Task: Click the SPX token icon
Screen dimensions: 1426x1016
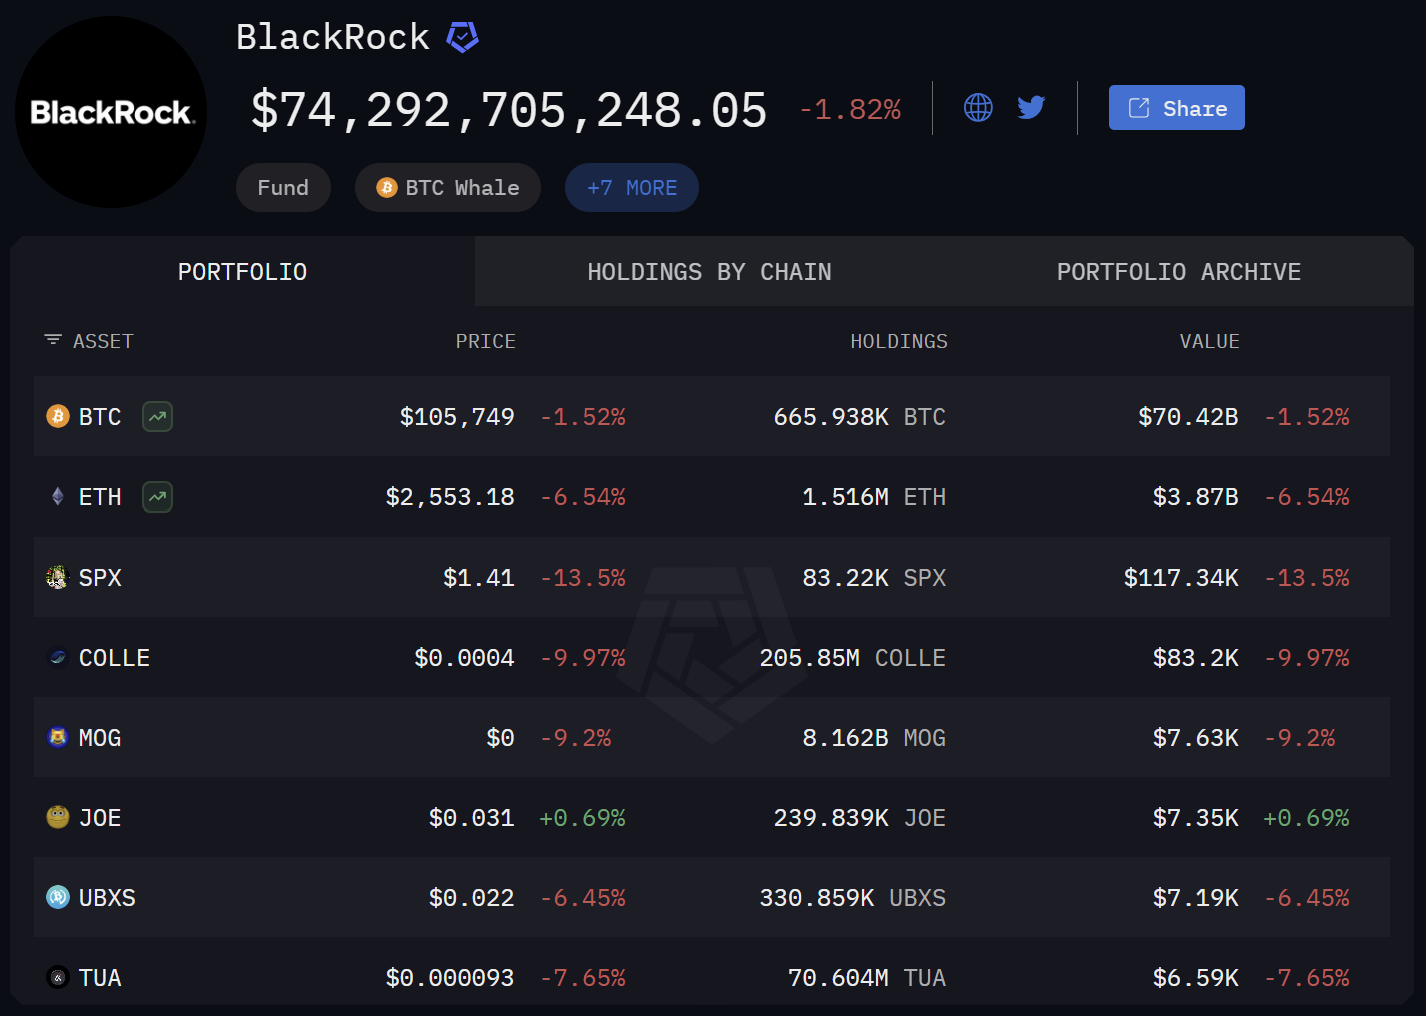Action: tap(58, 577)
